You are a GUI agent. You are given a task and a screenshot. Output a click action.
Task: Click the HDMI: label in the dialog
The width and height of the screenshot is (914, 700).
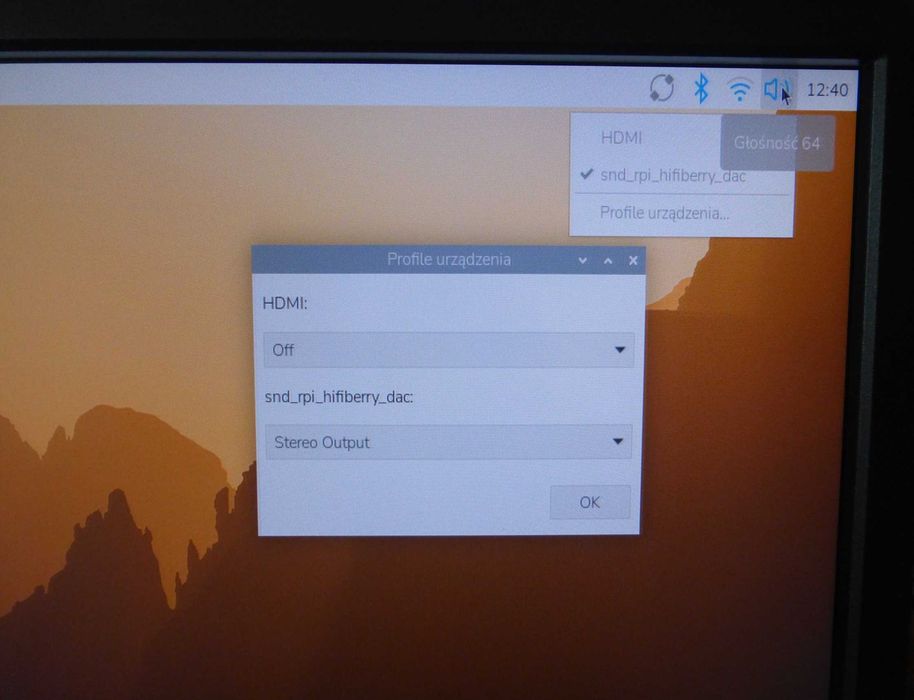tap(284, 304)
